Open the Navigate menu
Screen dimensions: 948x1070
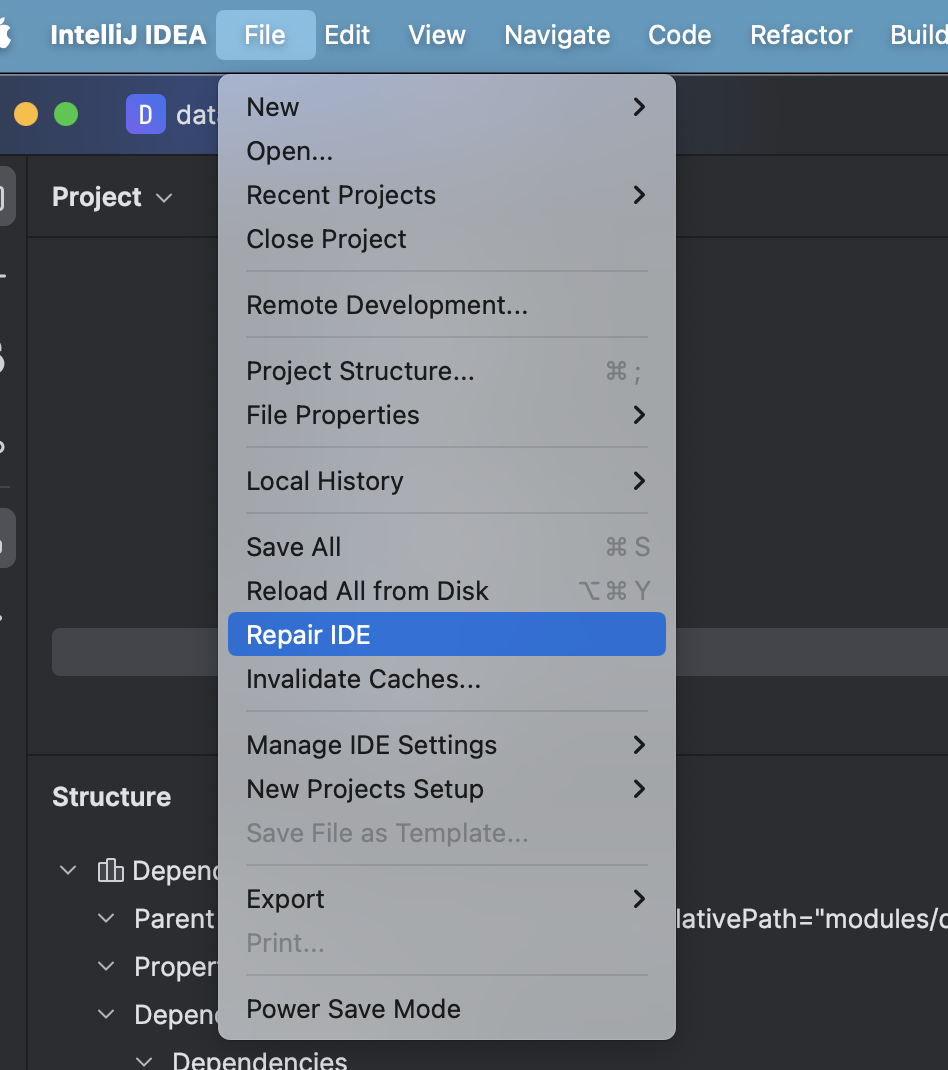557,35
